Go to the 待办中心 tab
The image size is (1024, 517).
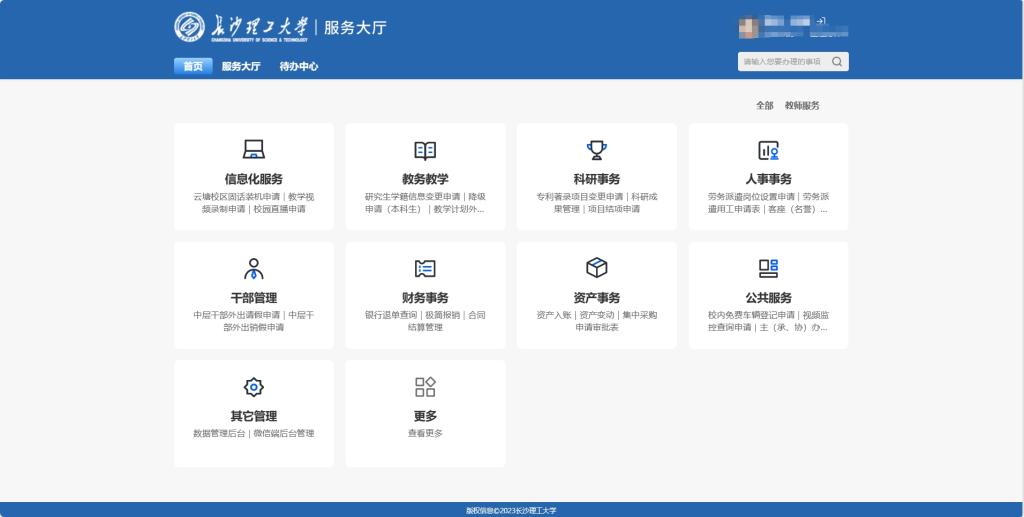click(x=299, y=67)
